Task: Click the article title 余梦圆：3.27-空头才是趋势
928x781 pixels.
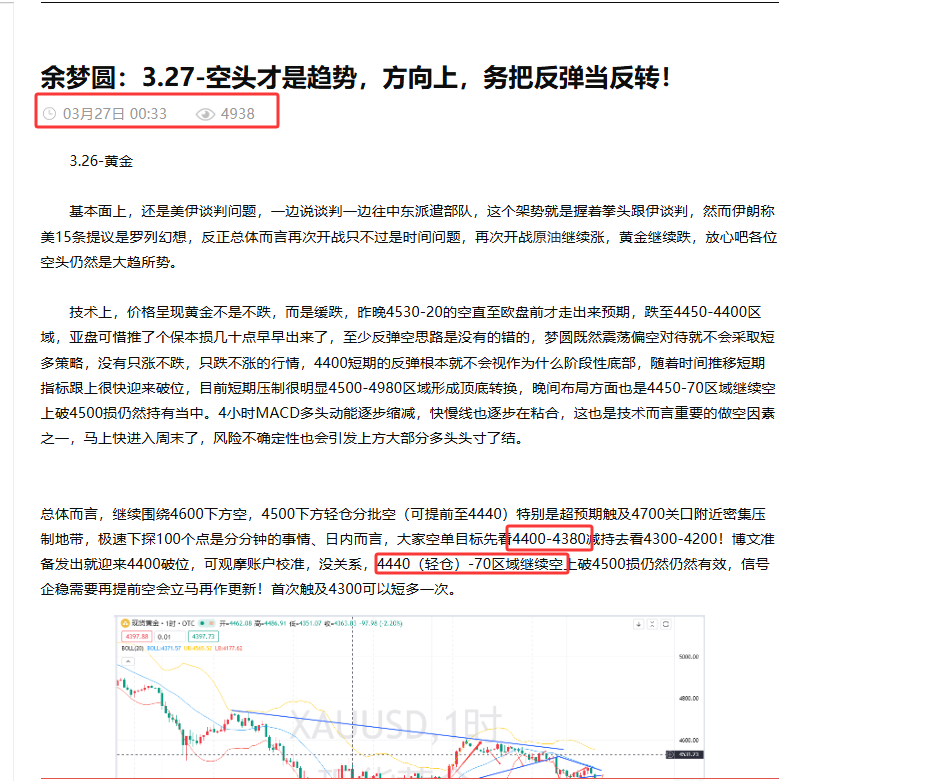Action: 355,77
